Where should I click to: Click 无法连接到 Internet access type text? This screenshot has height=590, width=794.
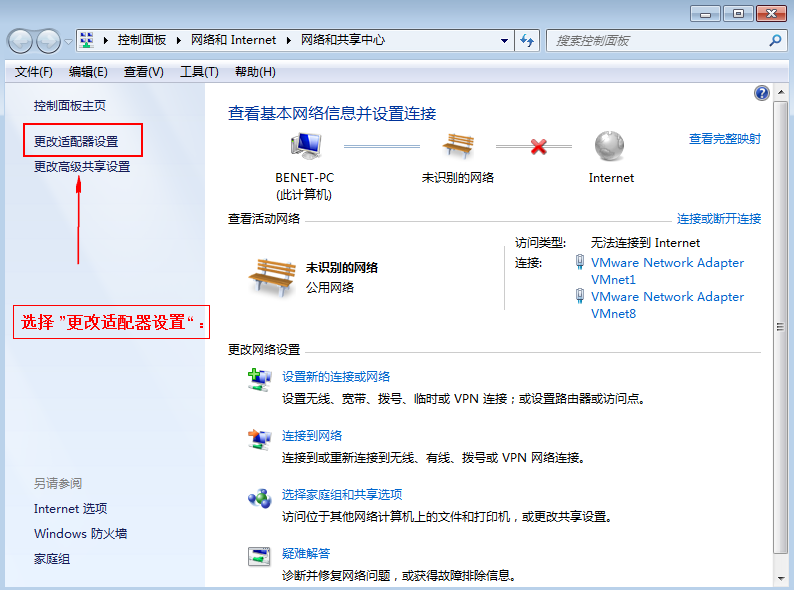[645, 243]
